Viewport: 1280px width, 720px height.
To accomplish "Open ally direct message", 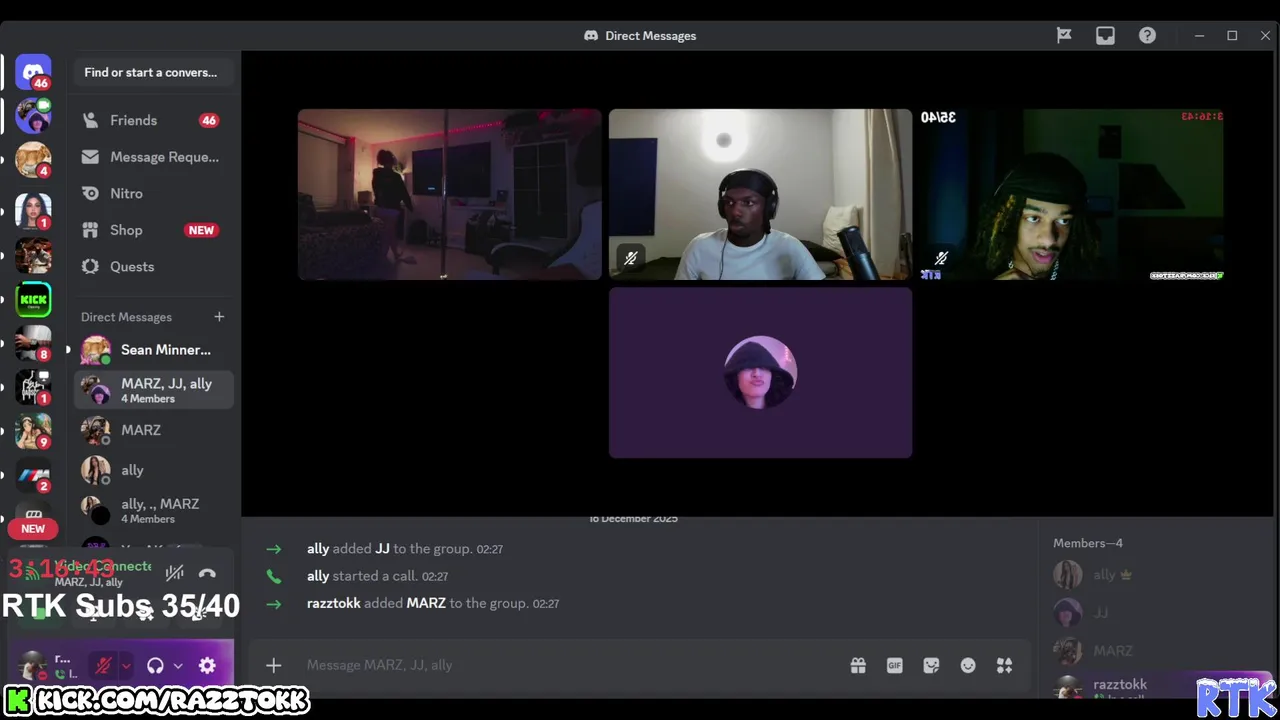I will click(x=154, y=470).
